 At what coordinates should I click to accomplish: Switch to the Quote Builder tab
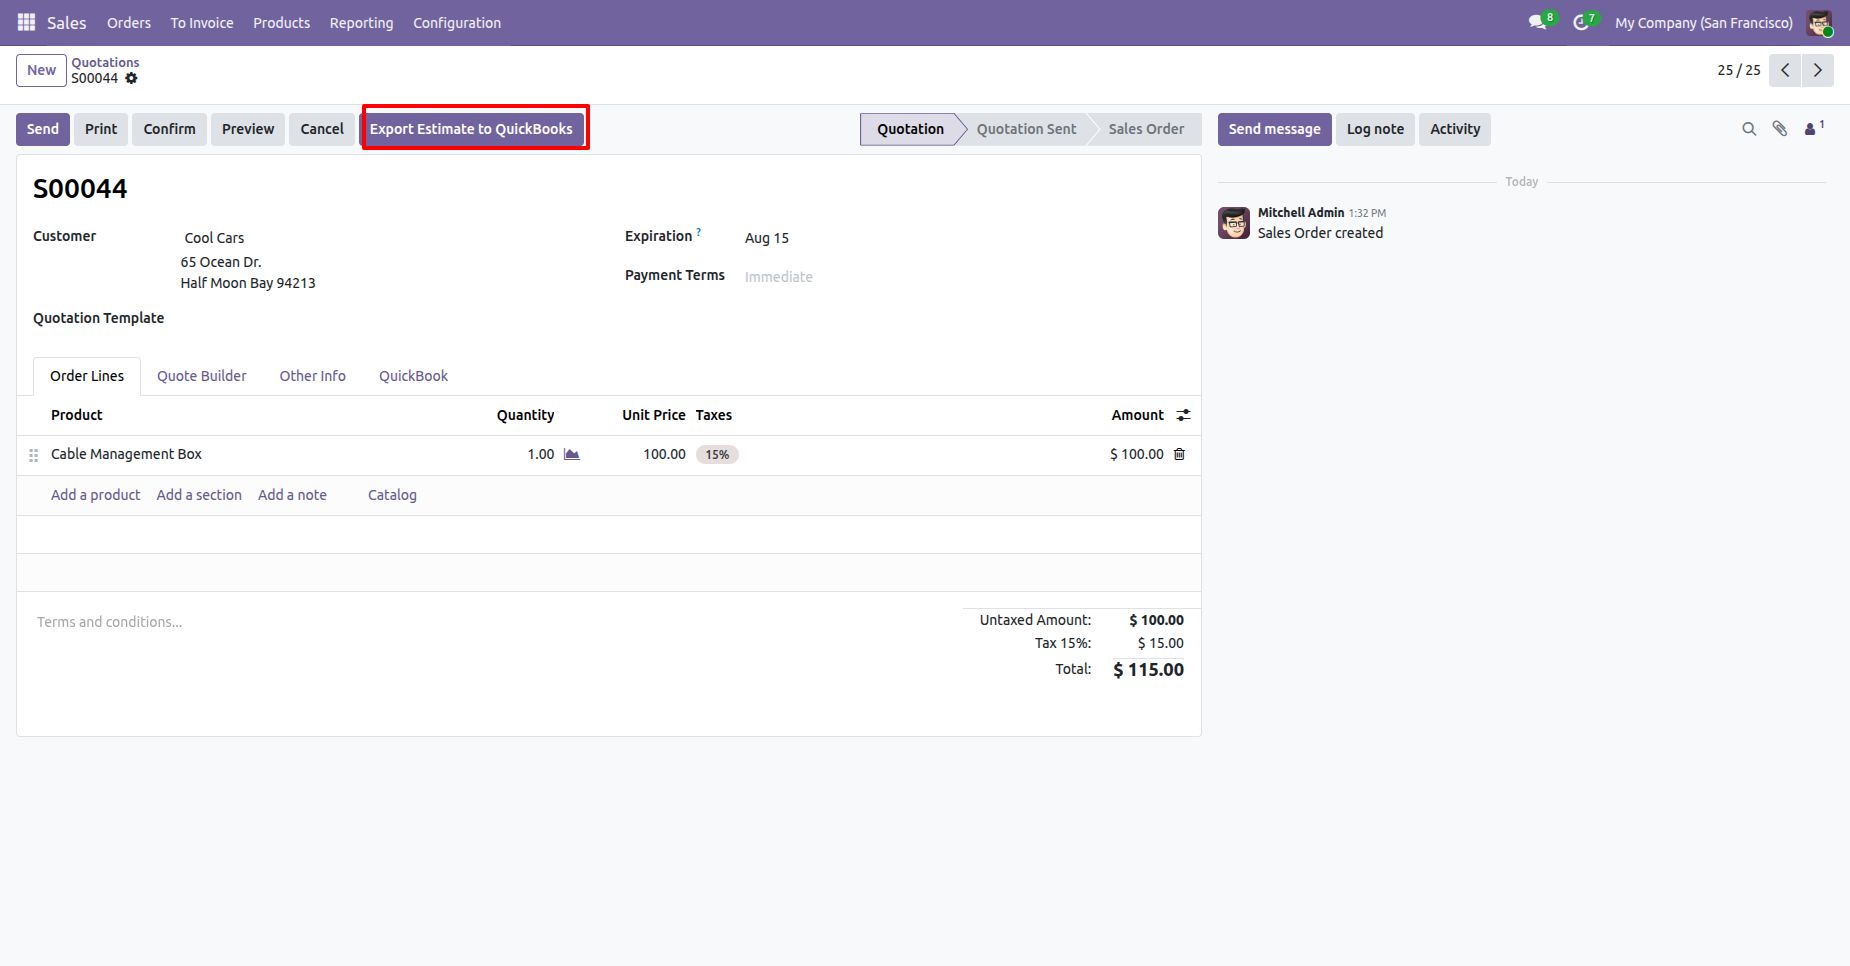click(x=201, y=376)
